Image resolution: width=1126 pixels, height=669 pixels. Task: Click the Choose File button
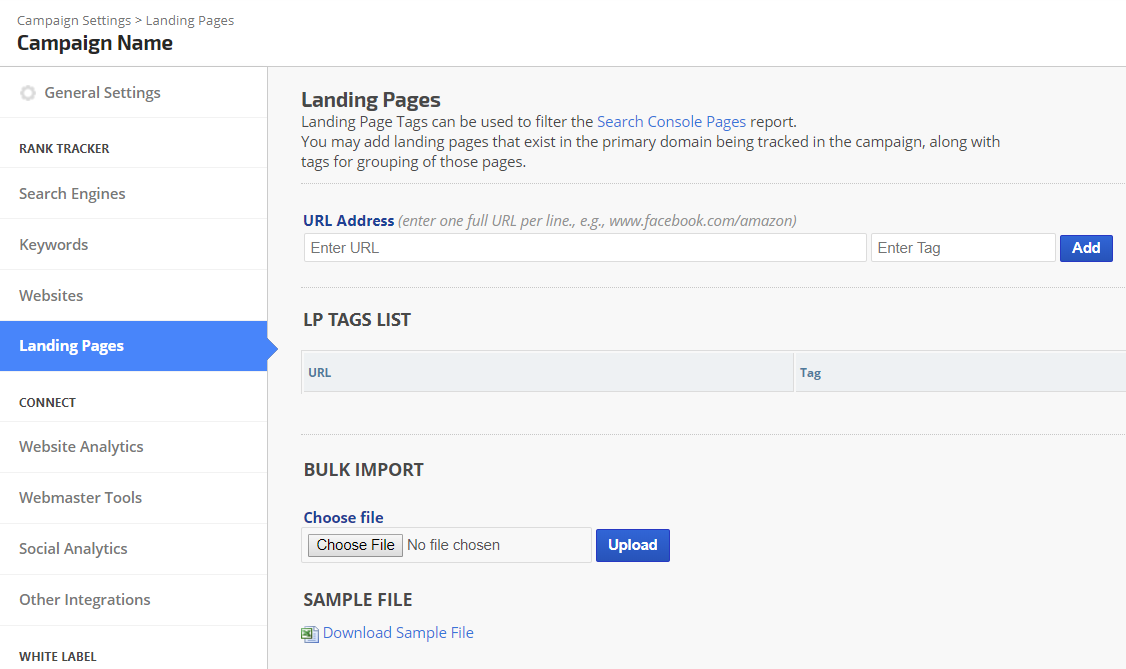[355, 545]
